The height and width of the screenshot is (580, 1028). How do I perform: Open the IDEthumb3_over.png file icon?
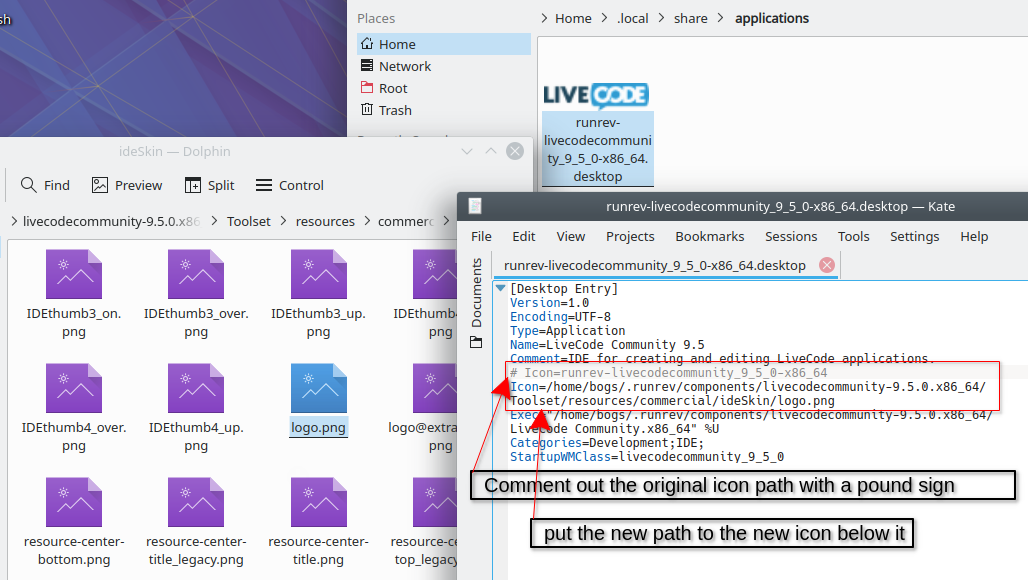tap(195, 274)
